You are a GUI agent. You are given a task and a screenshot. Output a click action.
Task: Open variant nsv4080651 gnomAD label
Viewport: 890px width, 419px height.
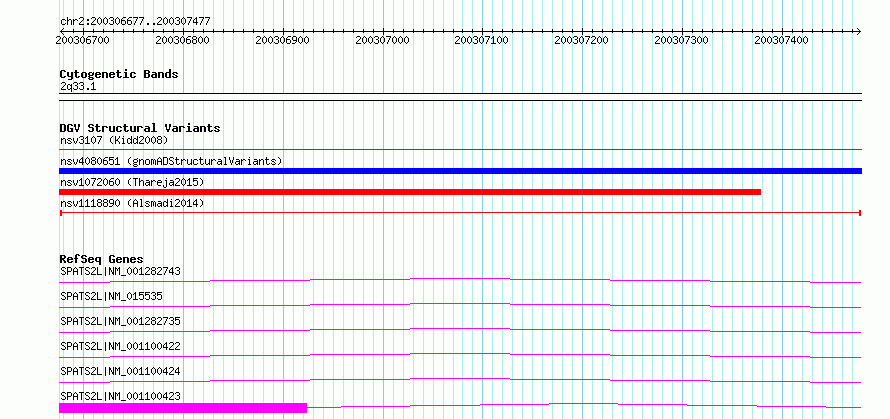tap(171, 161)
